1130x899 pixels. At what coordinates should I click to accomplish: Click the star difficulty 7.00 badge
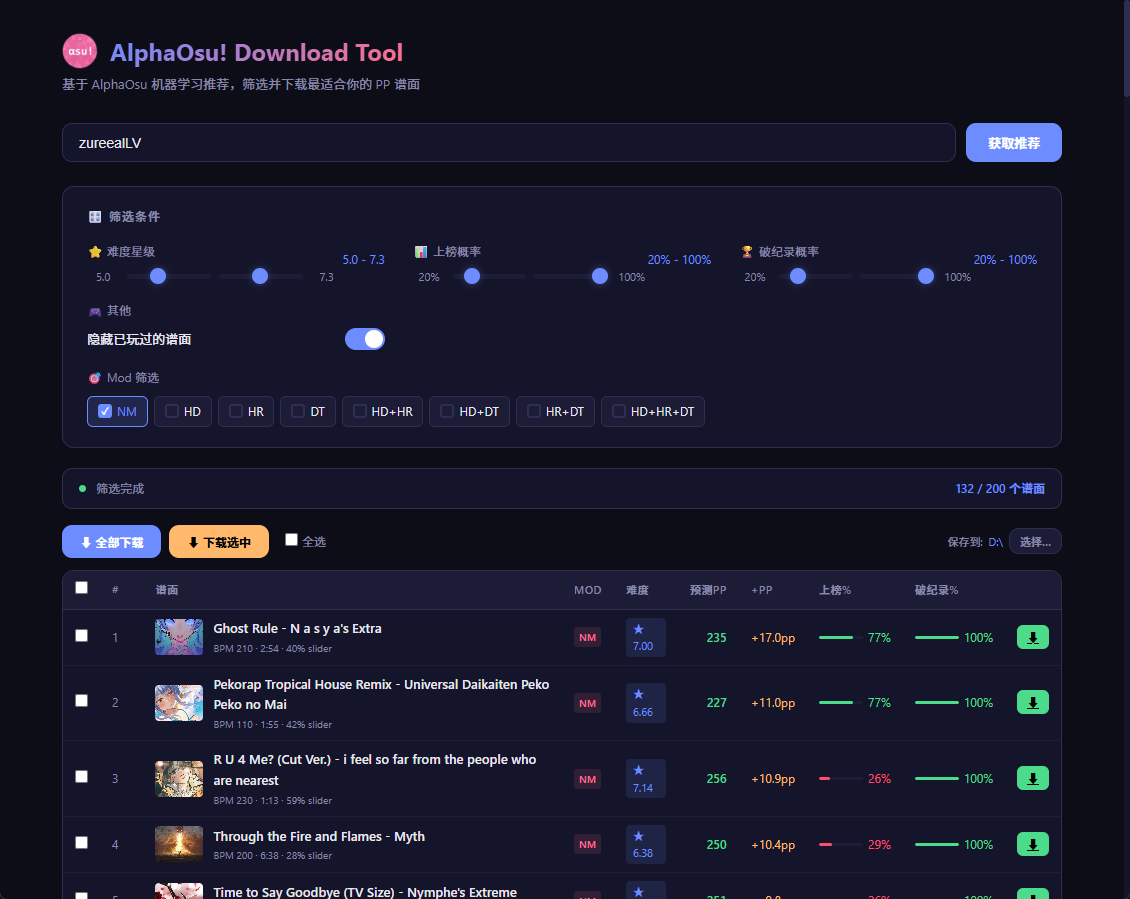click(x=645, y=637)
